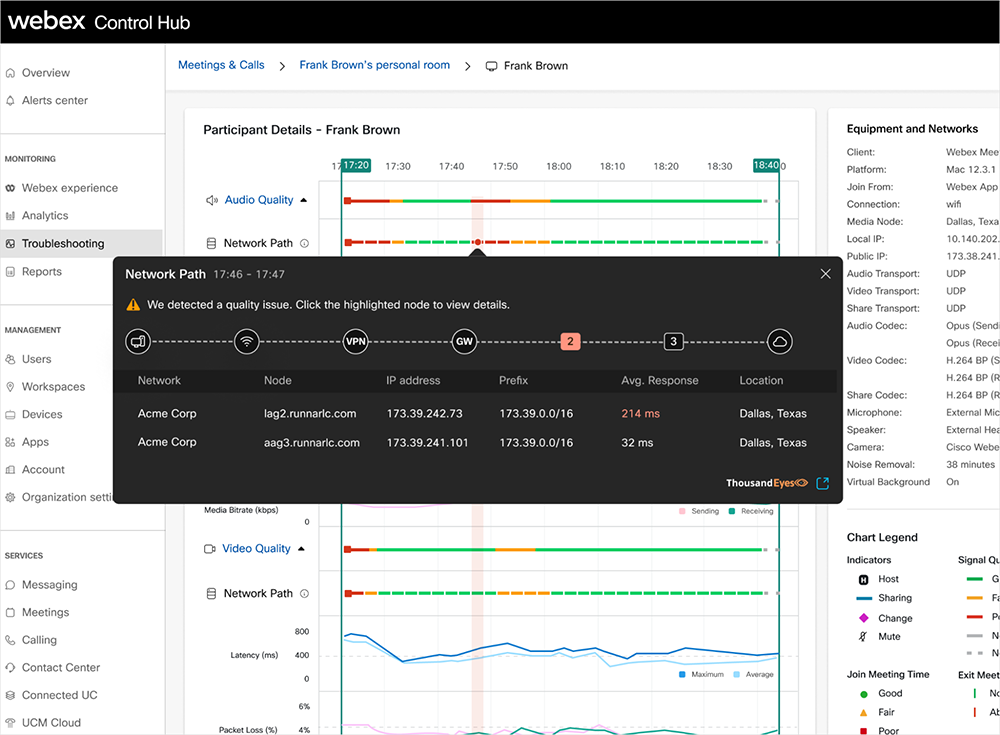Screen dimensions: 1000x735
Task: Click the GW gateway node
Action: [464, 341]
